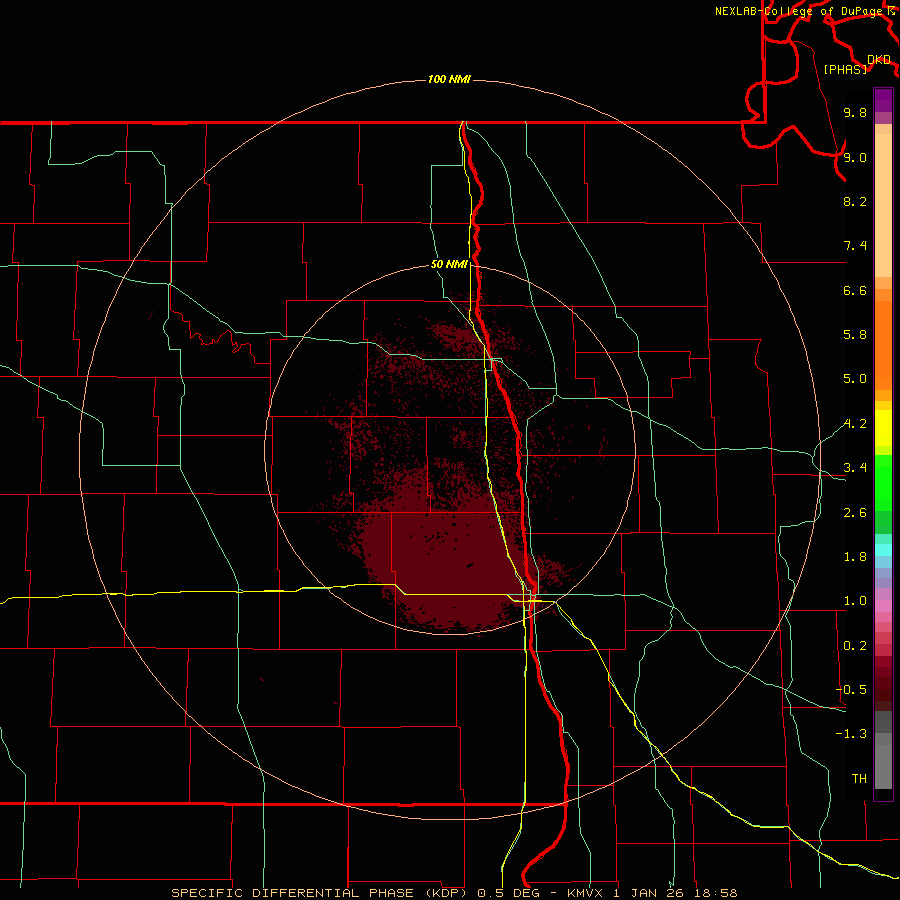Image resolution: width=900 pixels, height=900 pixels.
Task: Click the "50 NMI" range ring label
Action: (449, 265)
